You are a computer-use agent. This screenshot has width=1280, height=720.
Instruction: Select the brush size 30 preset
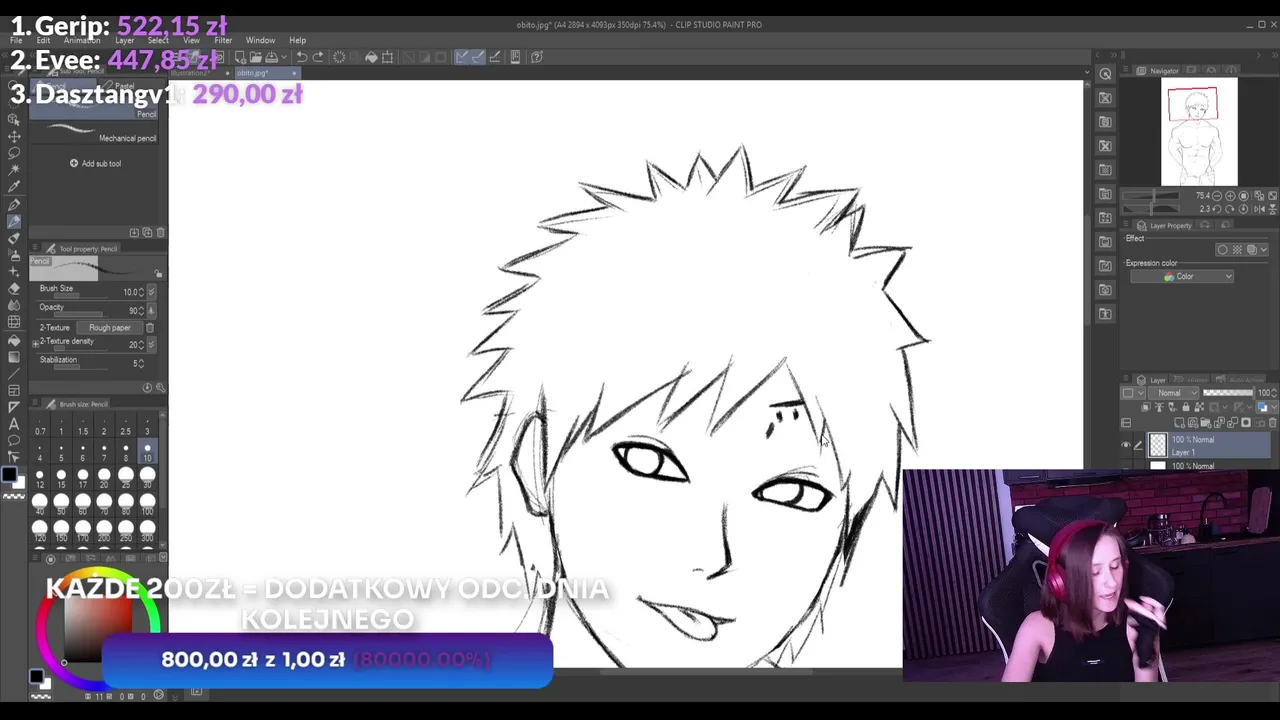147,479
